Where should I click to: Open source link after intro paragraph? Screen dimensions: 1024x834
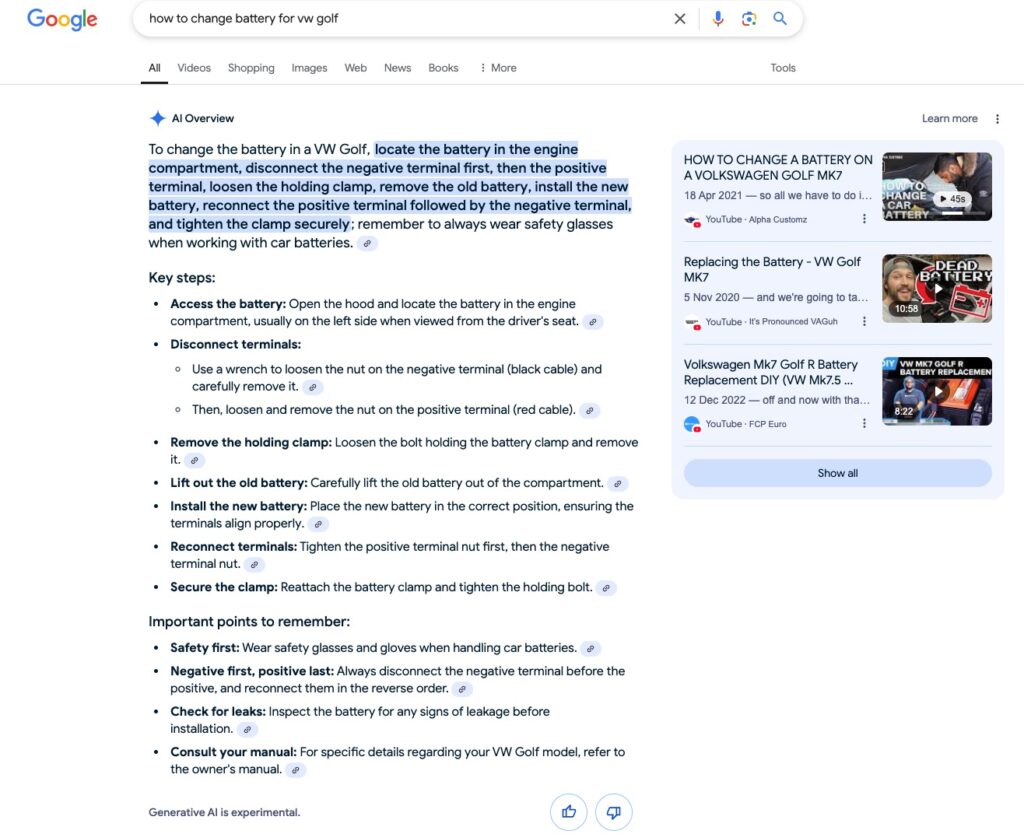point(368,244)
